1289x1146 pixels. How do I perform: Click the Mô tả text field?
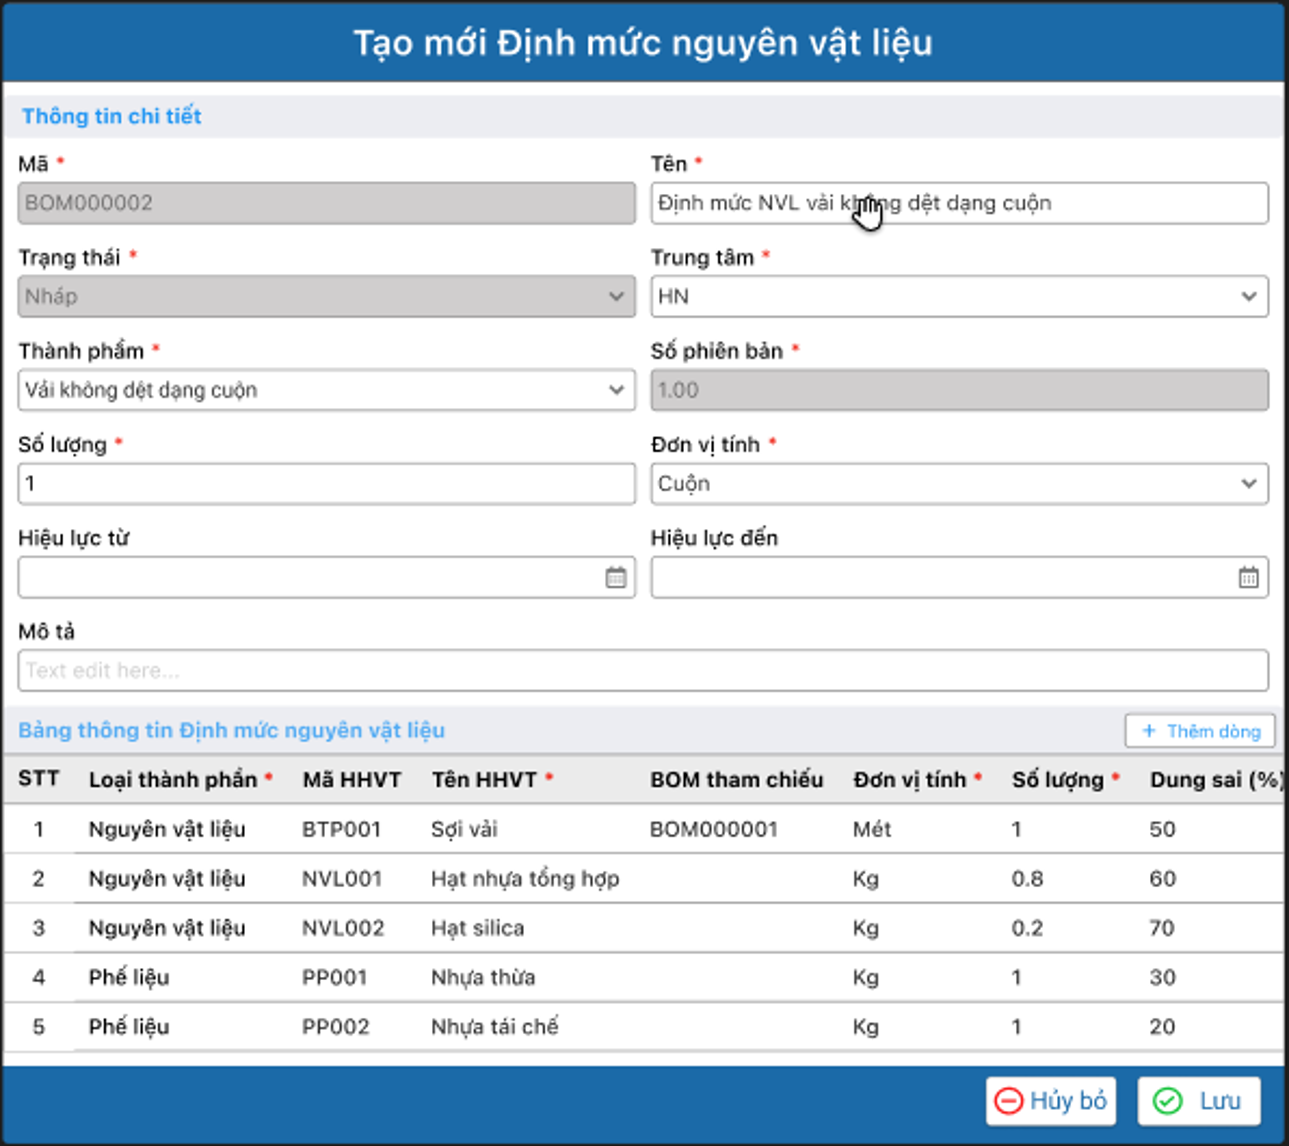642,671
